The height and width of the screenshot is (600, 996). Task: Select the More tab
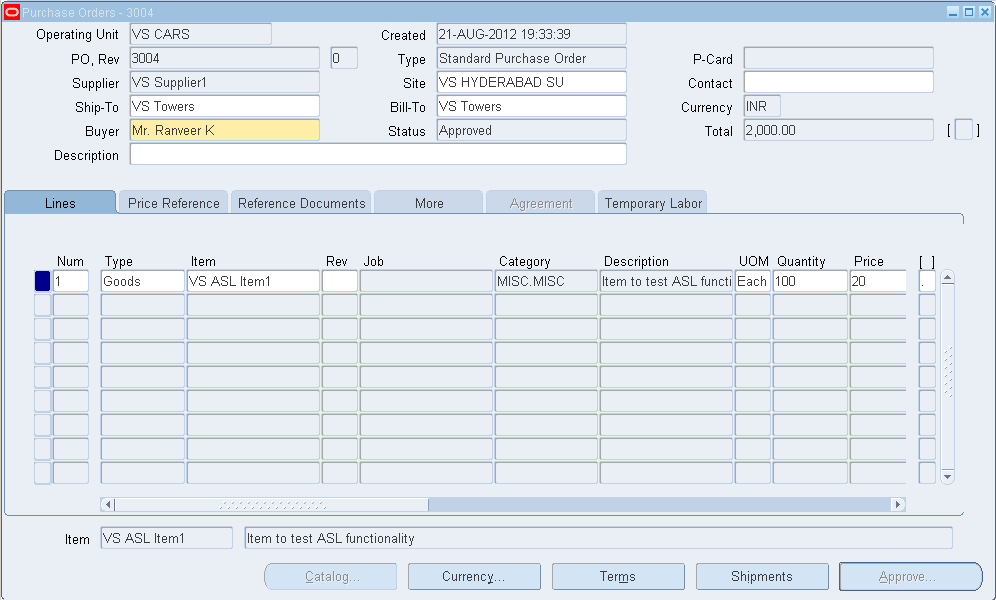tap(428, 202)
